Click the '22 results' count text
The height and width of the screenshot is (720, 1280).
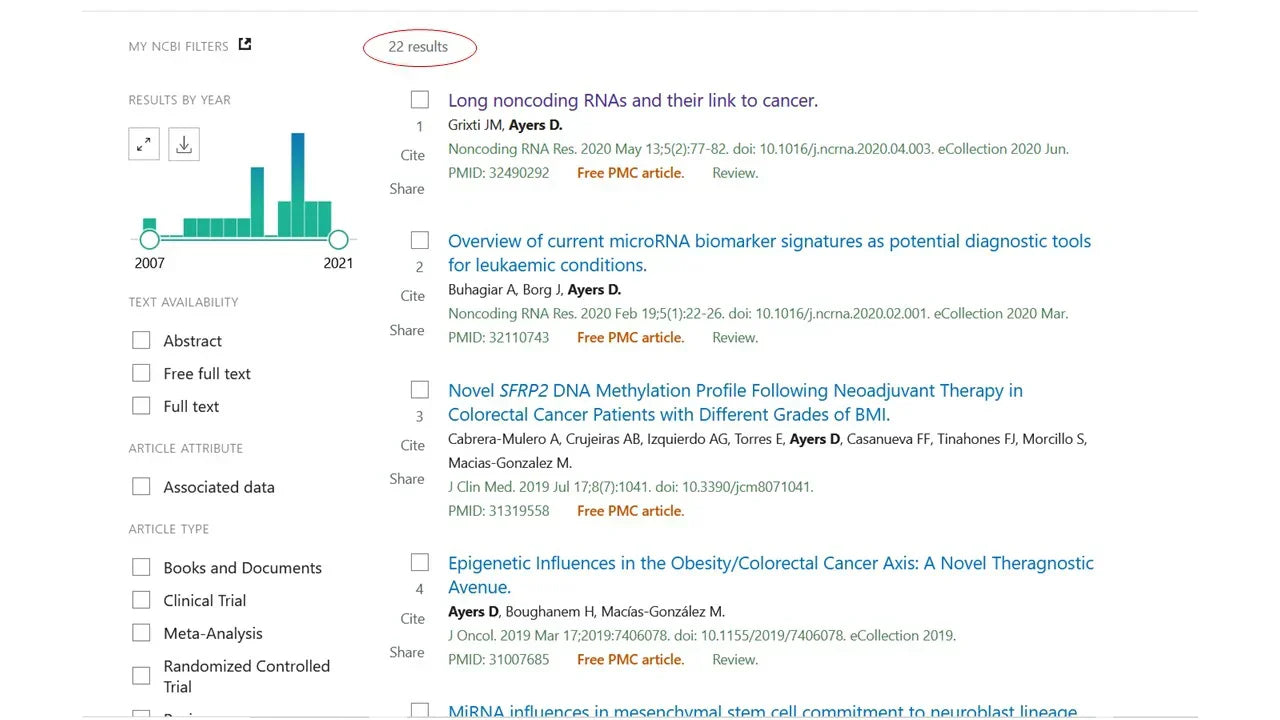(418, 47)
